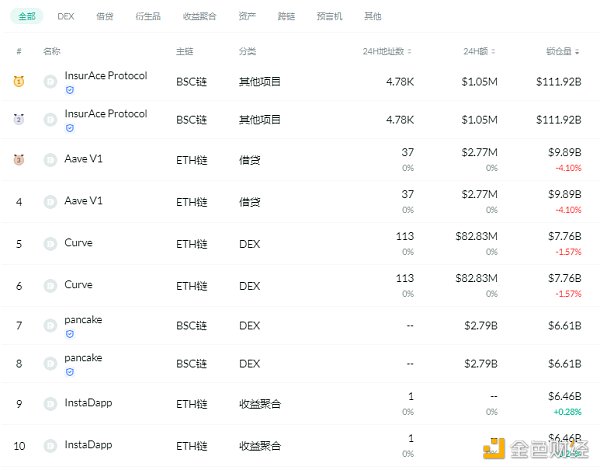Click the InstaDapp logo in rank 9 row
The image size is (600, 470).
50,403
